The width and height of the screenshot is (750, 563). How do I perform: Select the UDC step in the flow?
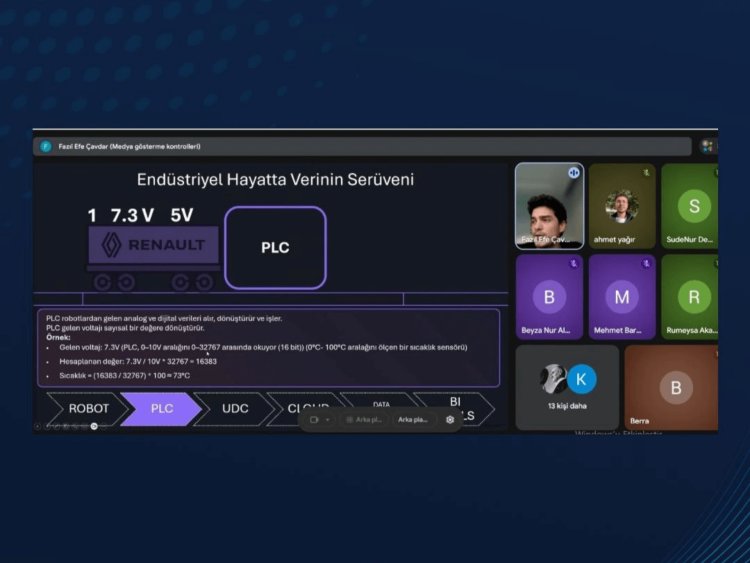click(x=235, y=409)
